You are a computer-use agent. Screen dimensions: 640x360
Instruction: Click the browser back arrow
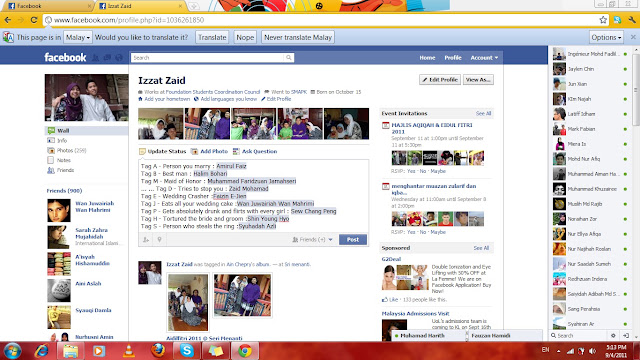[x=8, y=20]
